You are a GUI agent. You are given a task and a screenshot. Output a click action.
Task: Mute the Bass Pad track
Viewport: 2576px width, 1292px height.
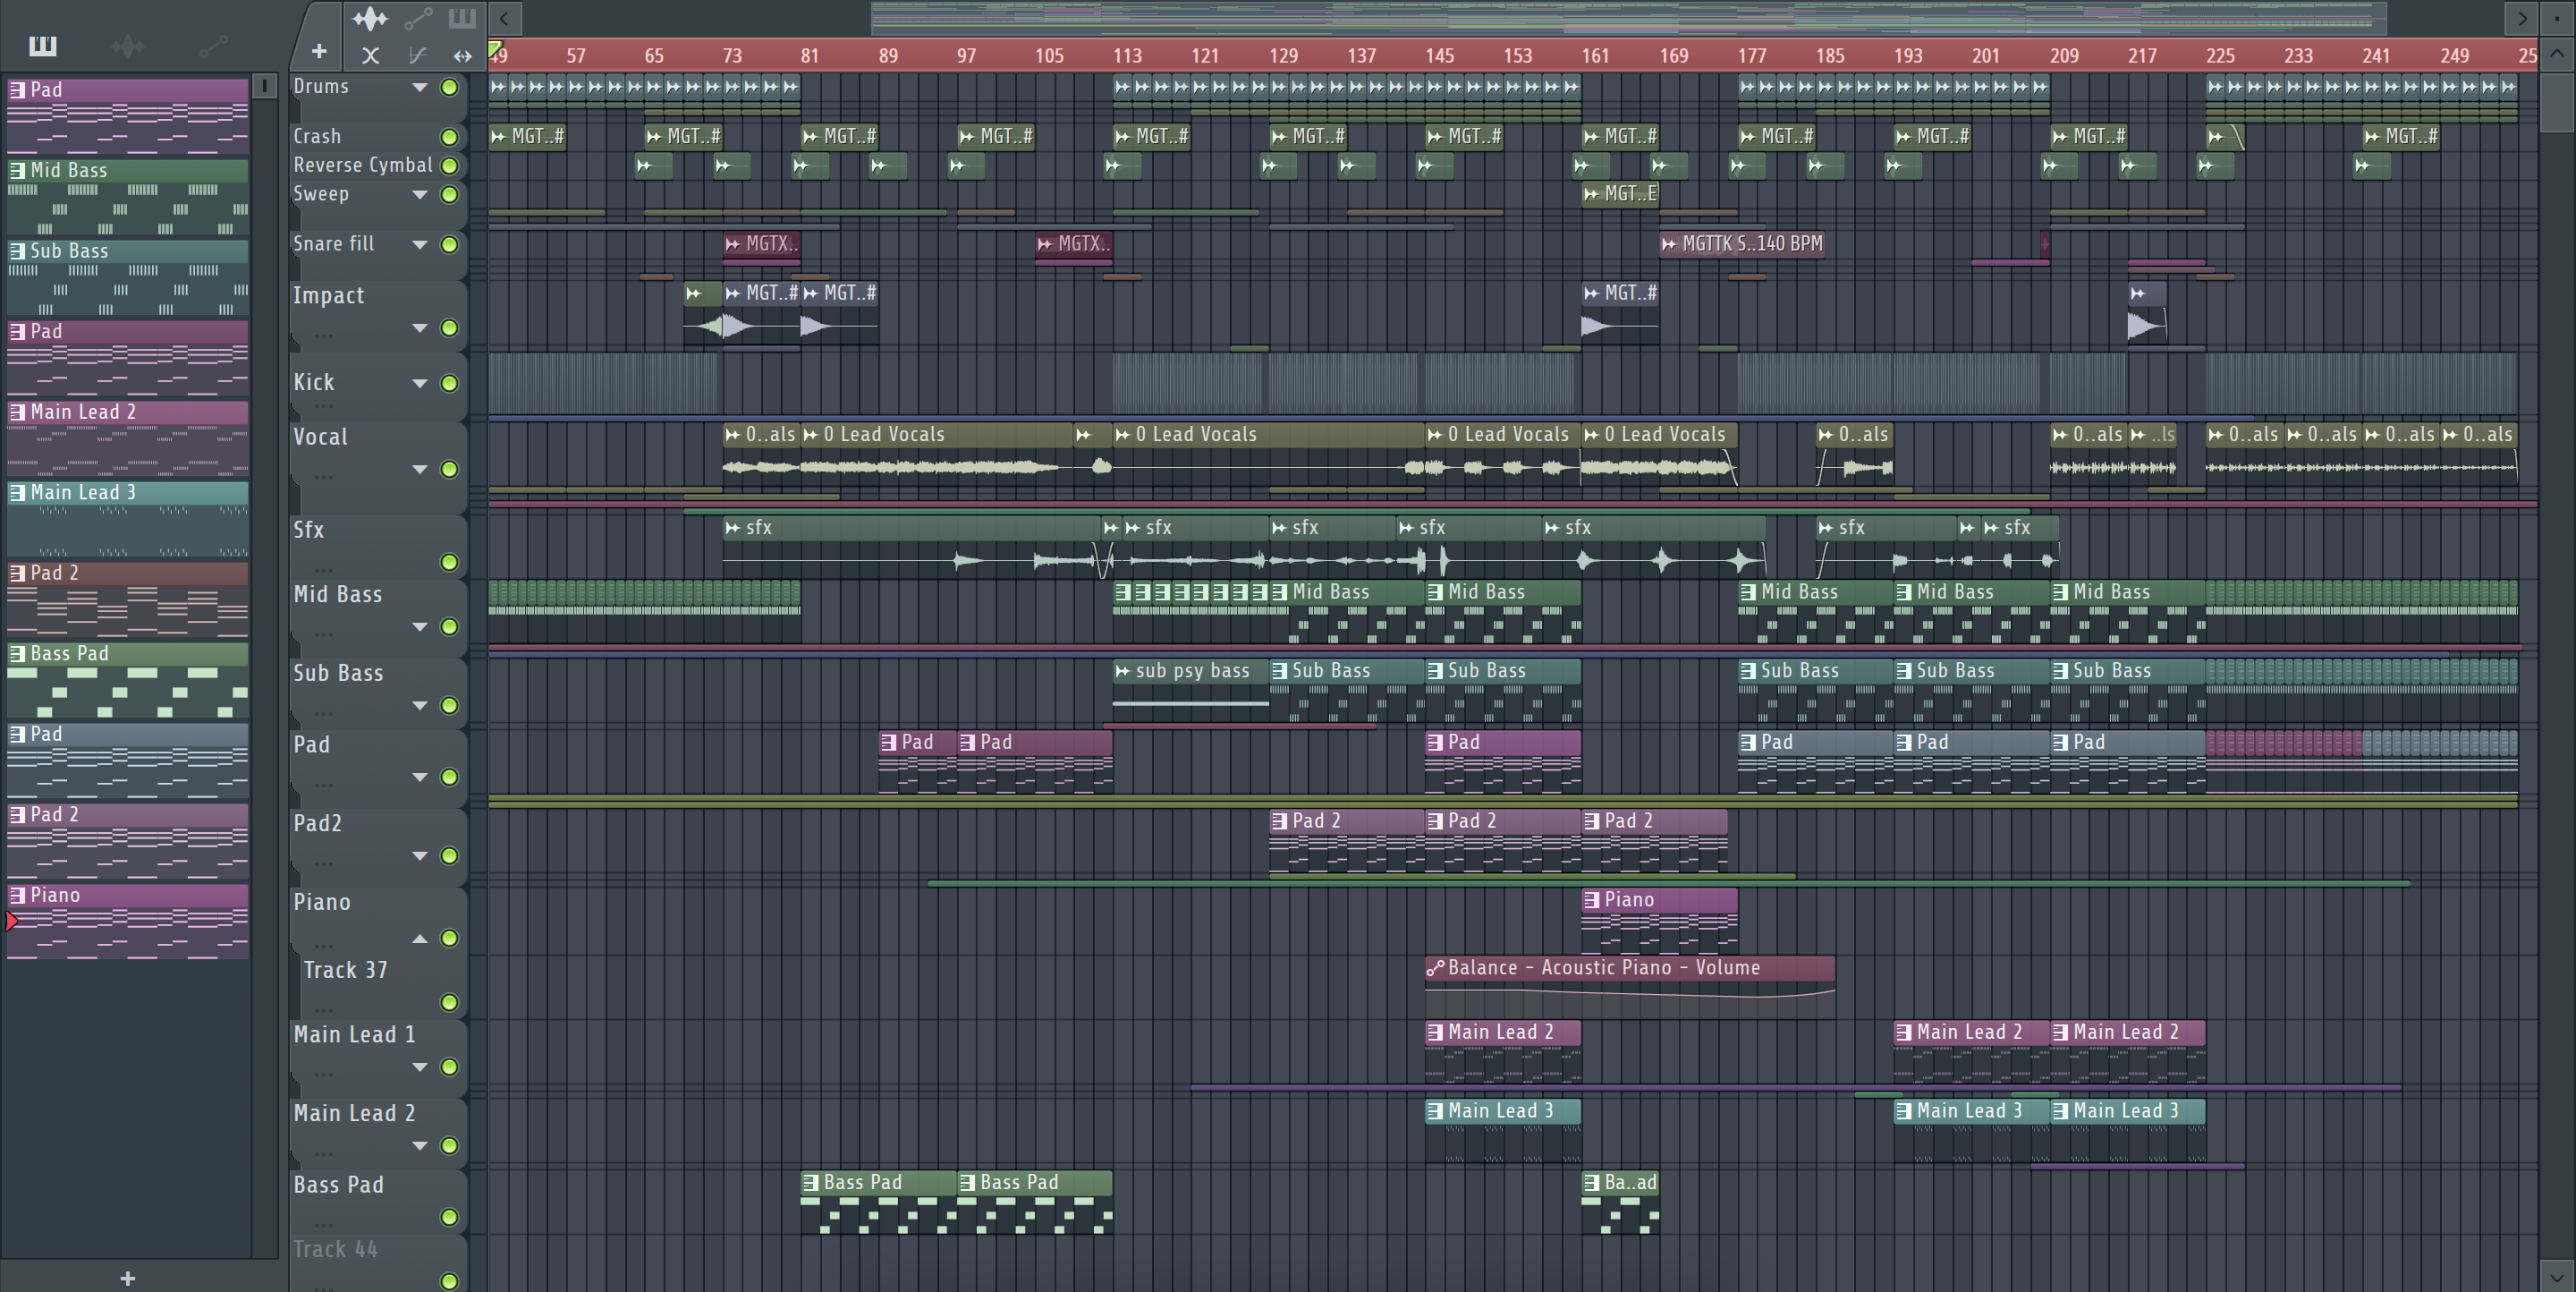(450, 1217)
